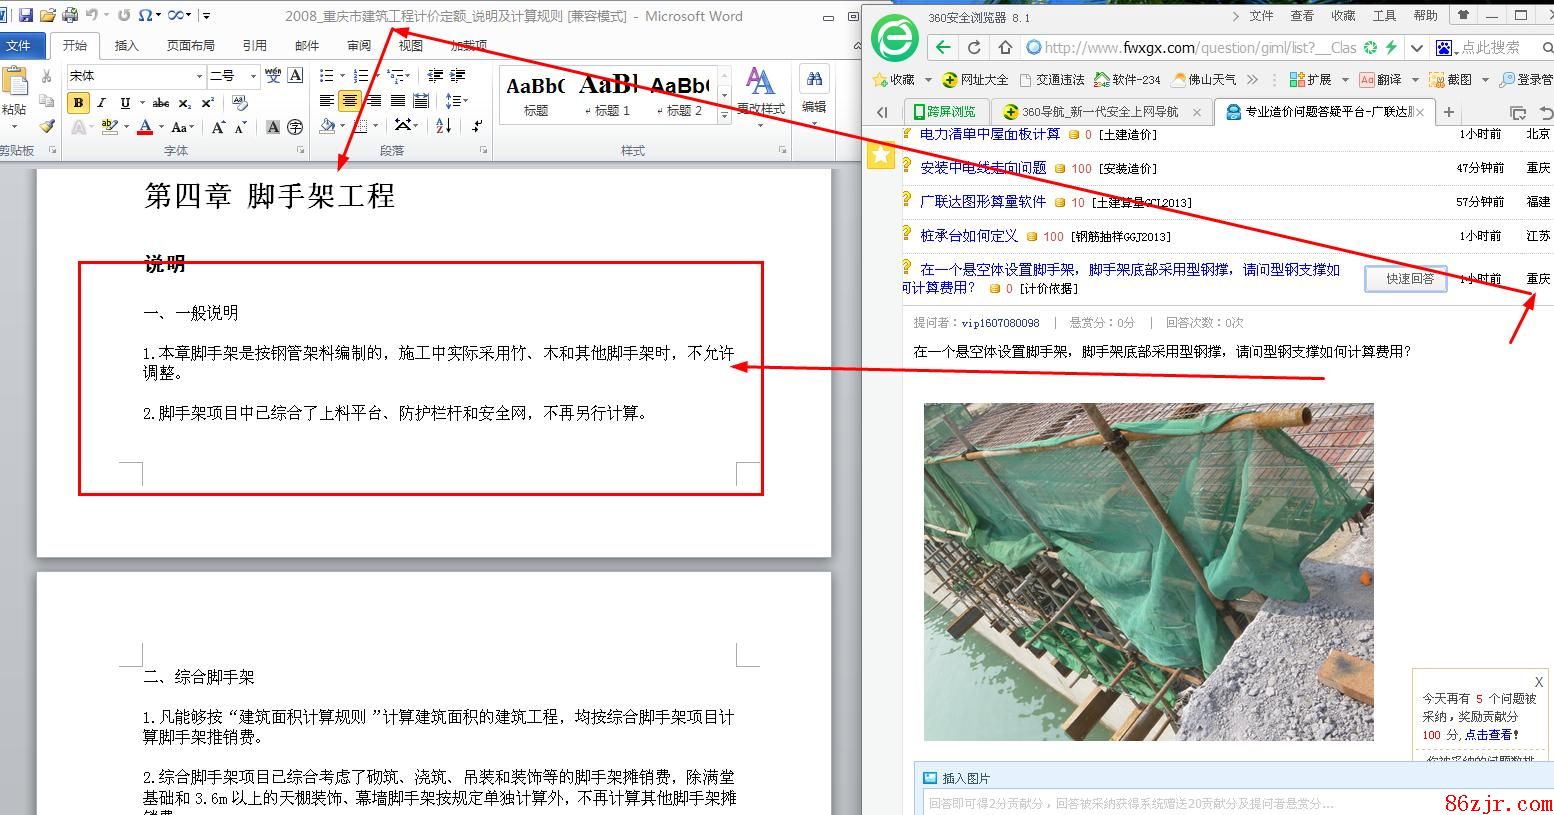Click the Format Painter brush icon
Viewport: 1554px width, 815px height.
(x=46, y=127)
